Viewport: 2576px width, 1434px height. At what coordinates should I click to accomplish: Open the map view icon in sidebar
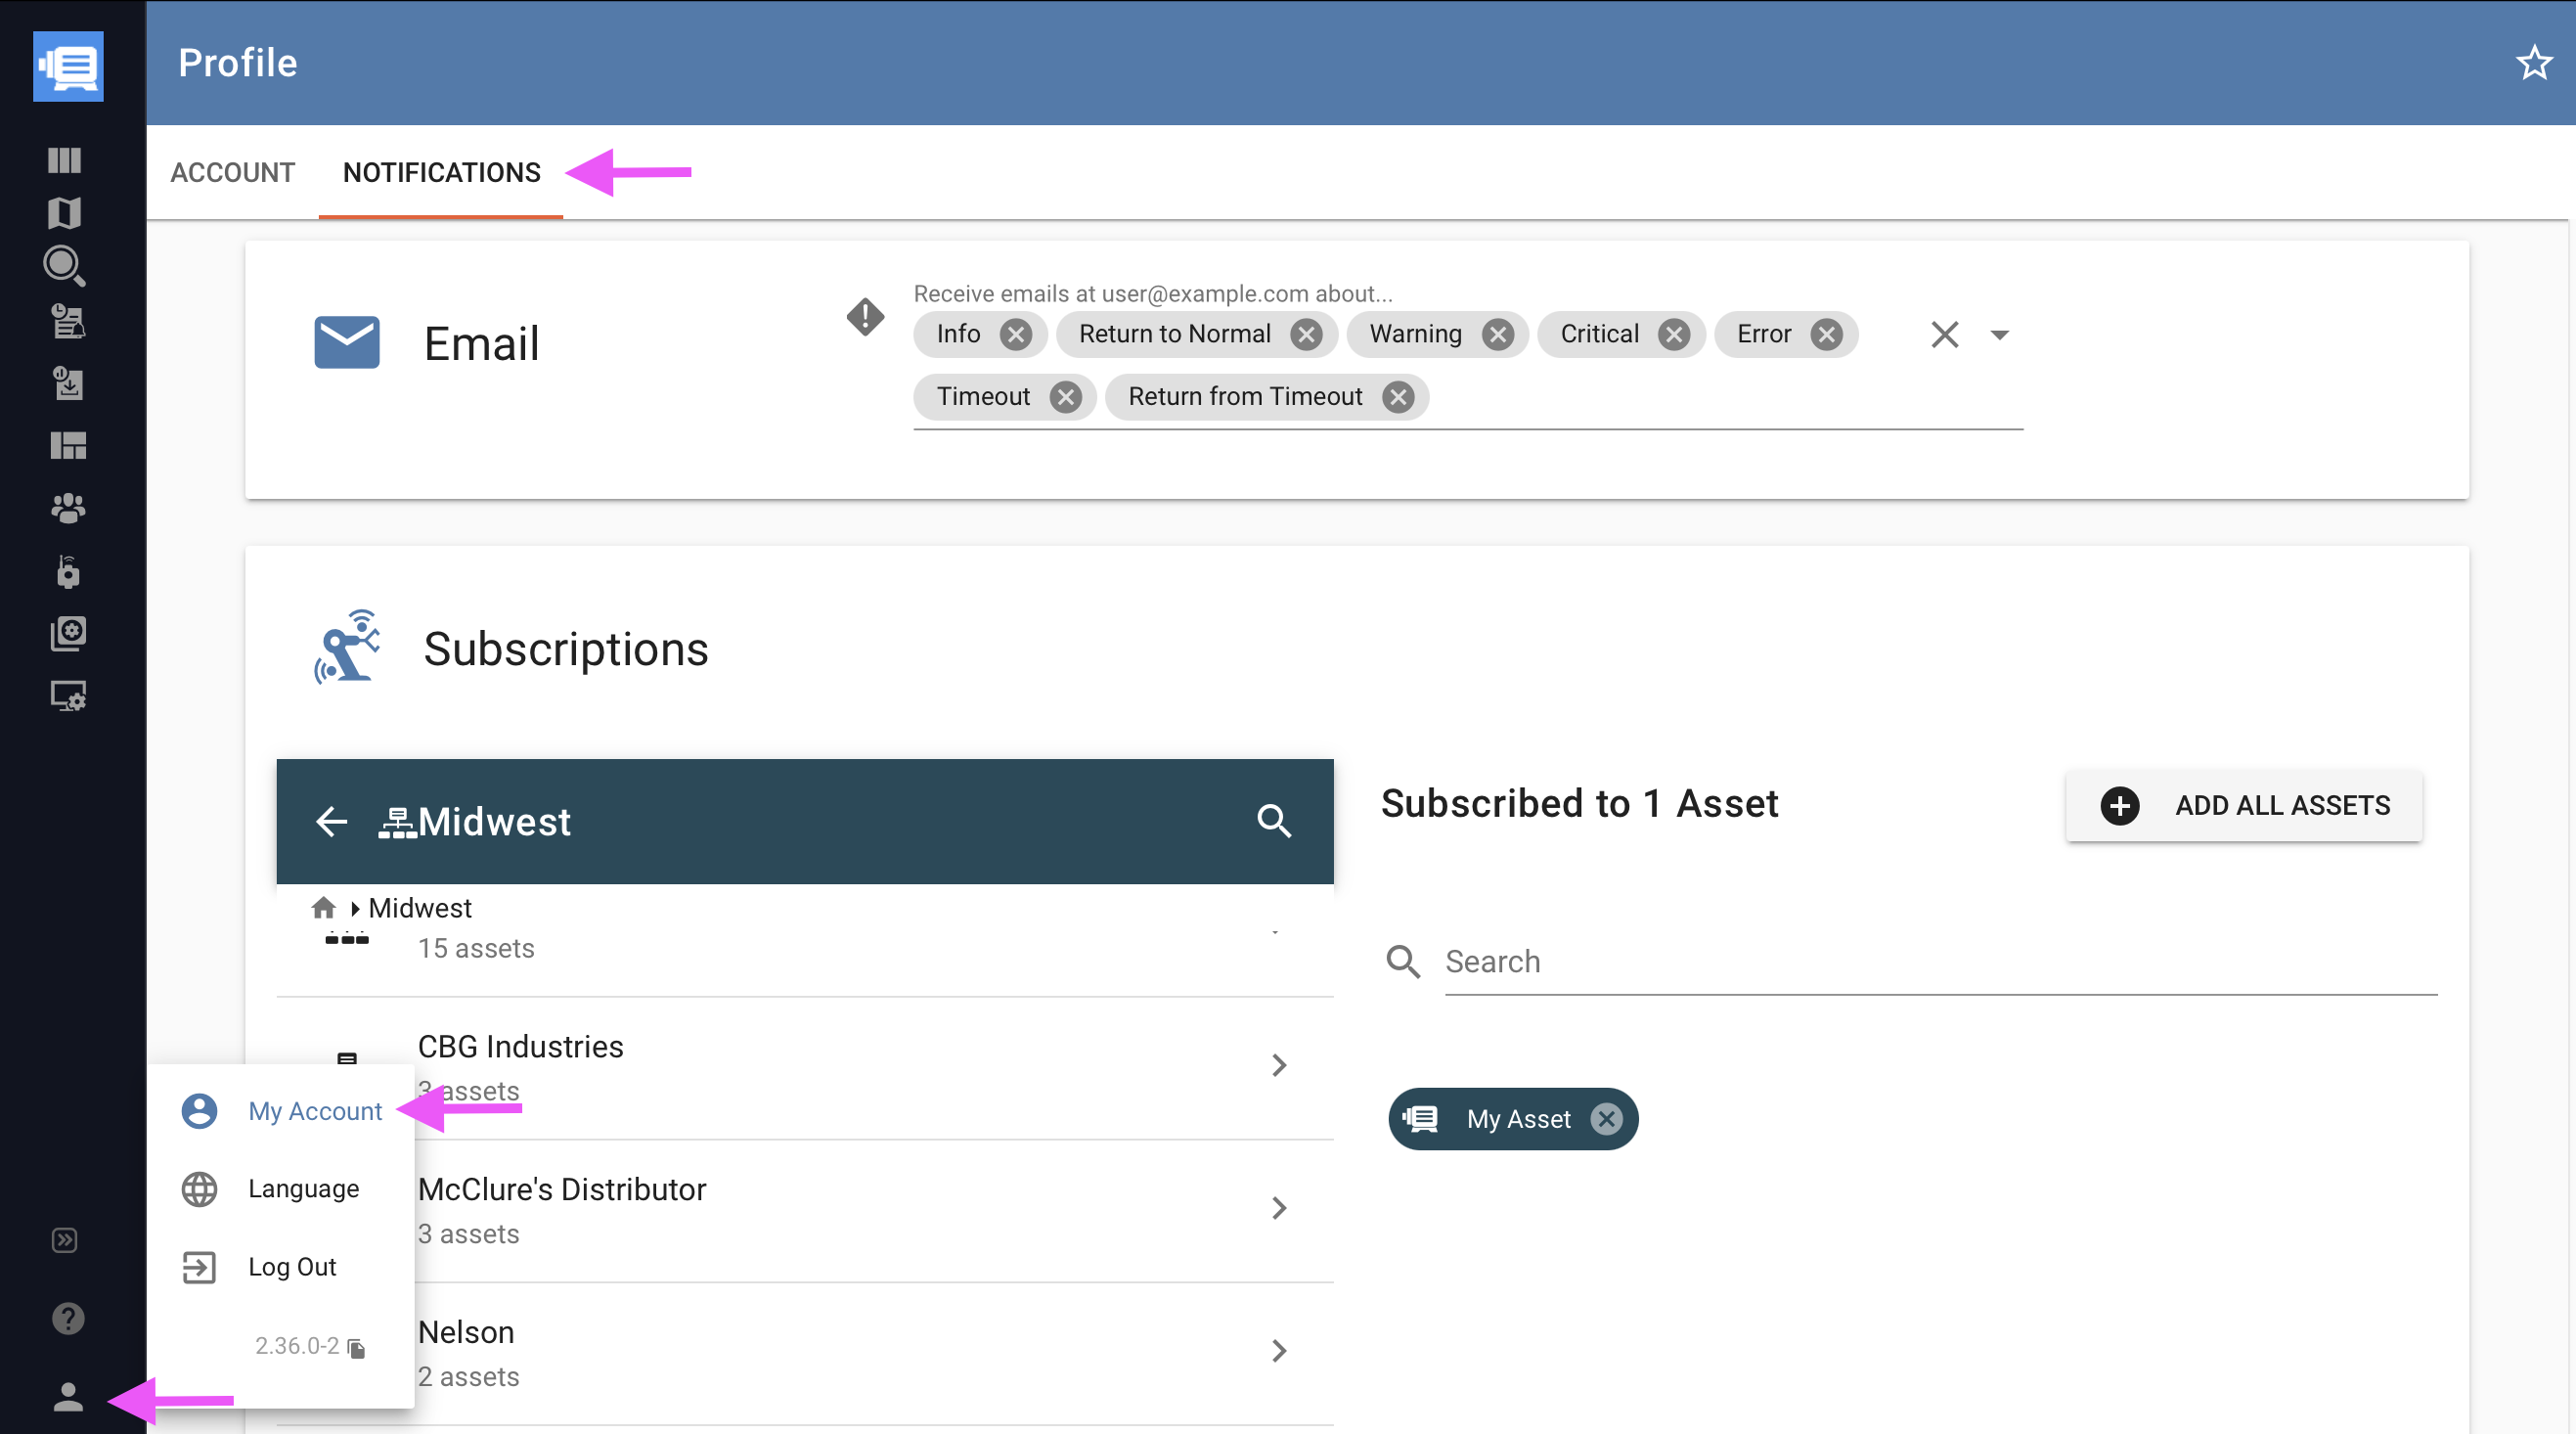tap(65, 212)
